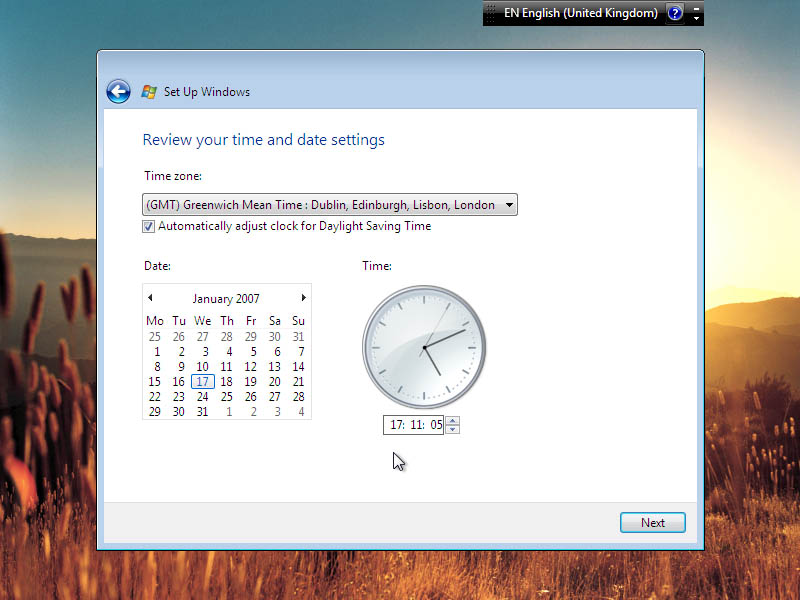This screenshot has width=800, height=600.
Task: Pick January 26 on the calendar
Action: click(x=251, y=396)
